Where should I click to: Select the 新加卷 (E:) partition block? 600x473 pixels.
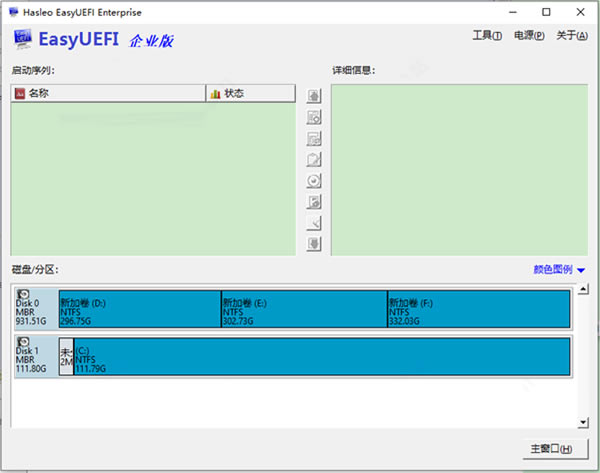pos(305,309)
